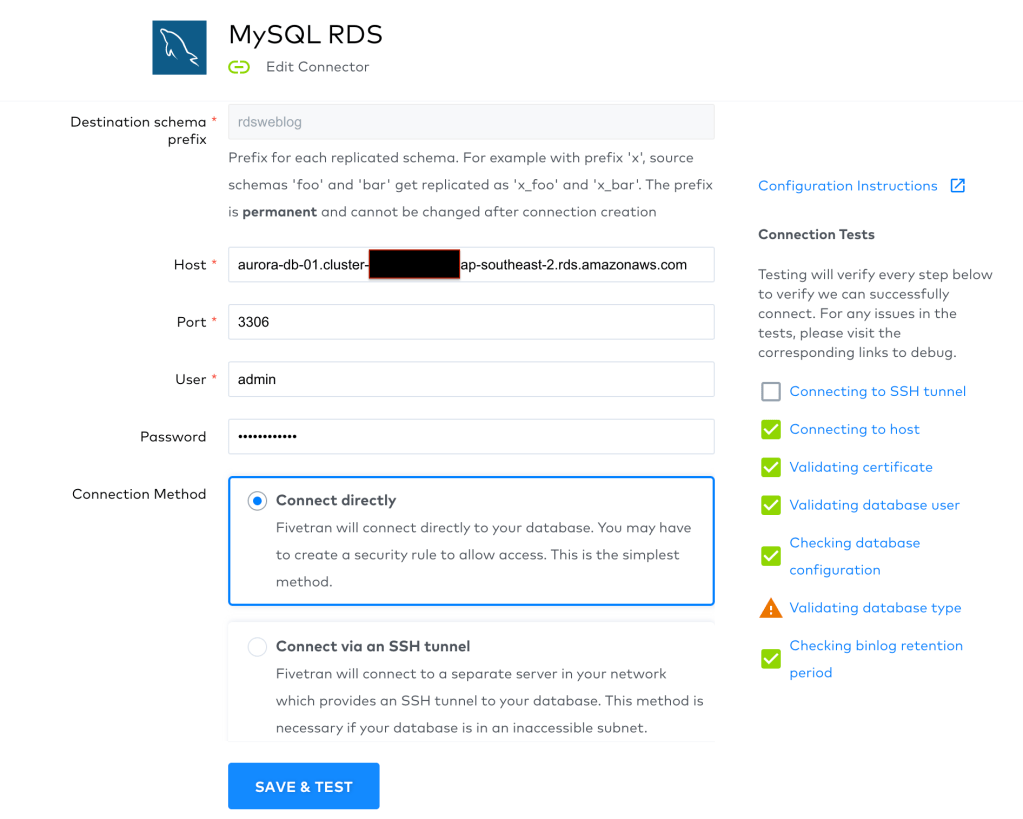The height and width of the screenshot is (819, 1023).
Task: Click the empty checkbox beside Connecting to SSH tunnel
Action: 770,392
